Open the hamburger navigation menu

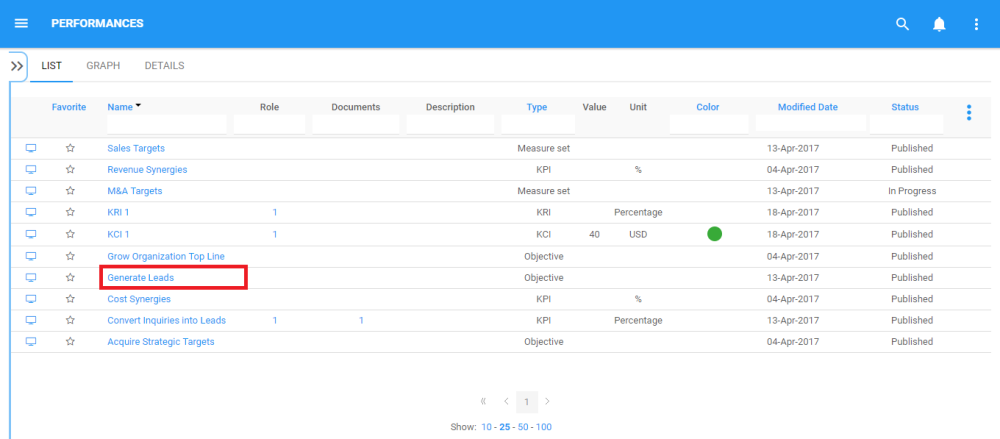pyautogui.click(x=21, y=24)
